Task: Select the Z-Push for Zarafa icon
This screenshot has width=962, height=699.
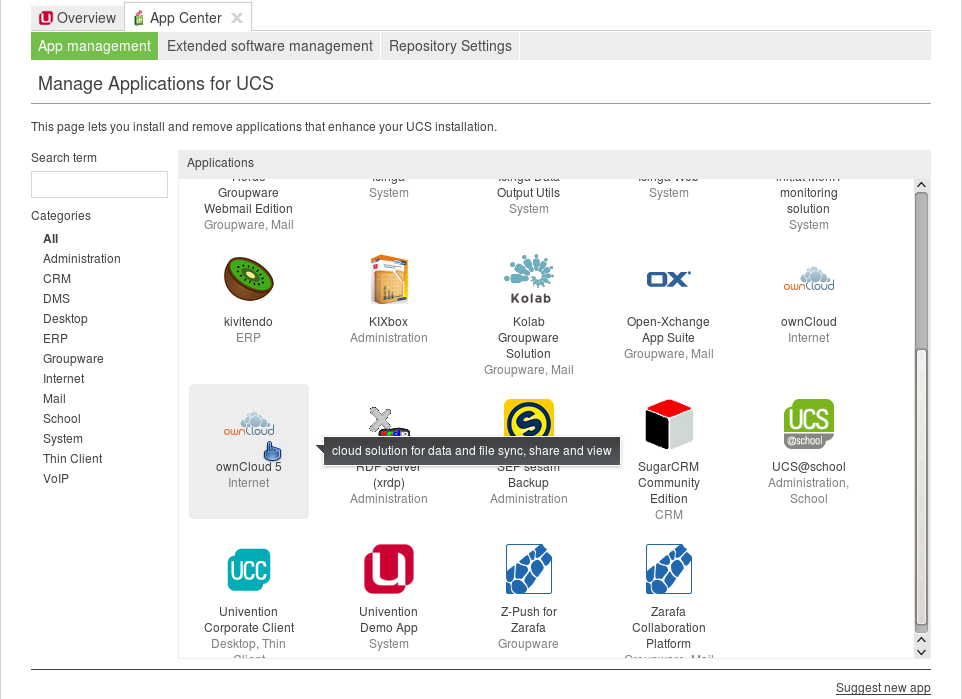Action: 528,568
